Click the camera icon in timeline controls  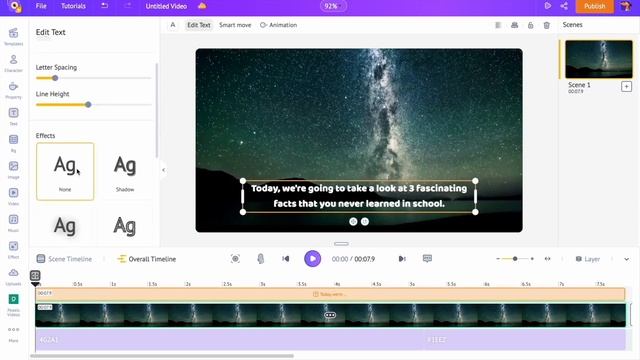[235, 259]
